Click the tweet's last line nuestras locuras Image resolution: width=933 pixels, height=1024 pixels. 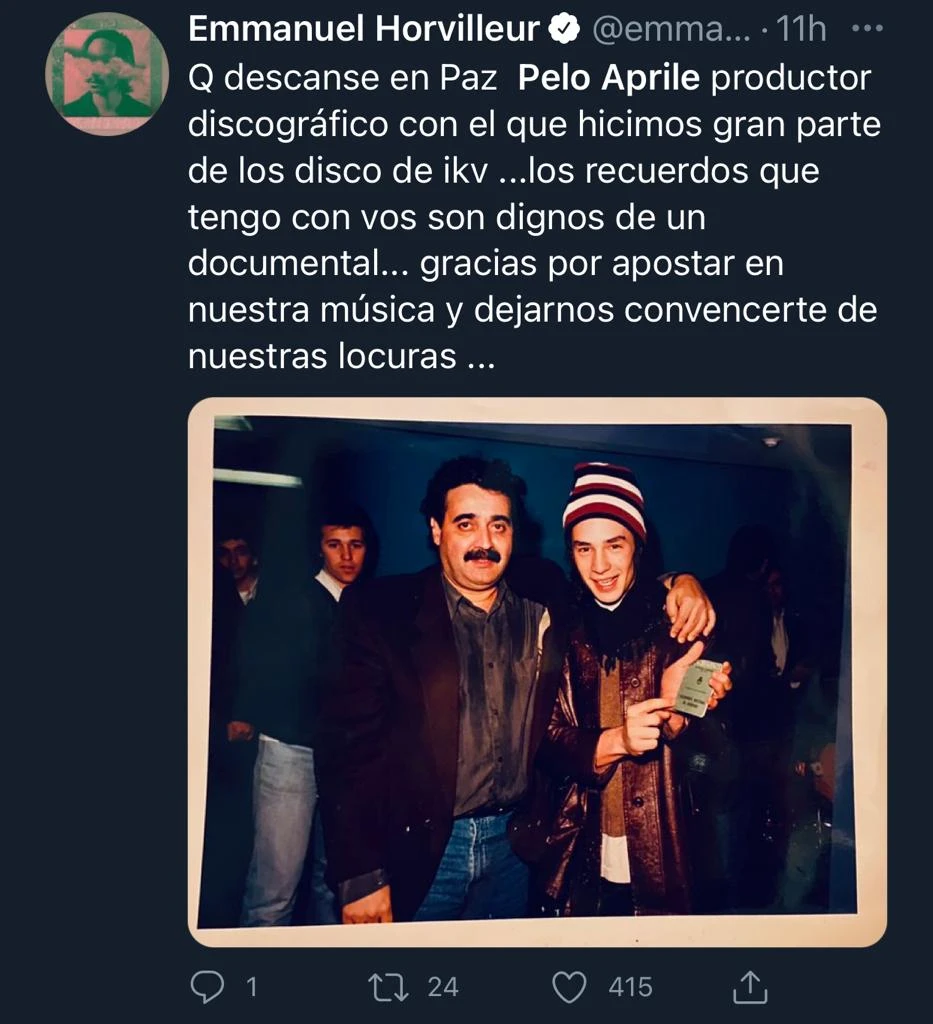pos(341,357)
